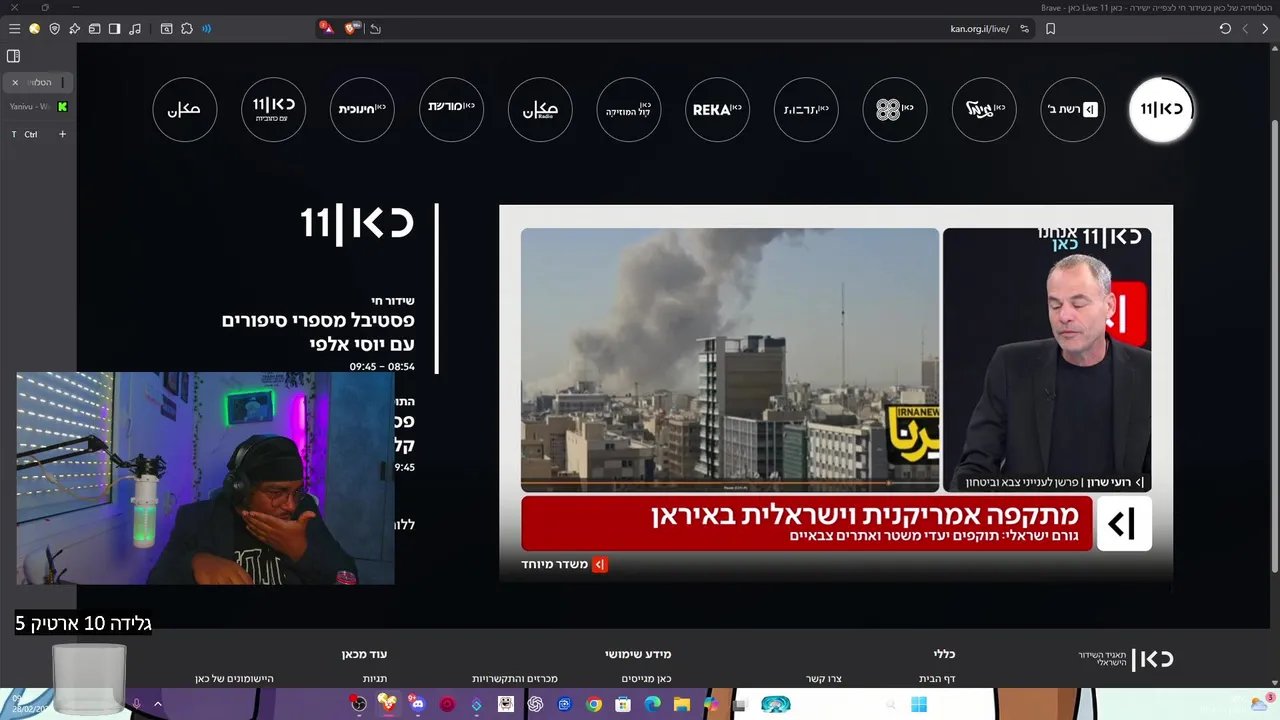Image resolution: width=1280 pixels, height=720 pixels.
Task: Close the active Kan live tab
Action: [x=15, y=82]
